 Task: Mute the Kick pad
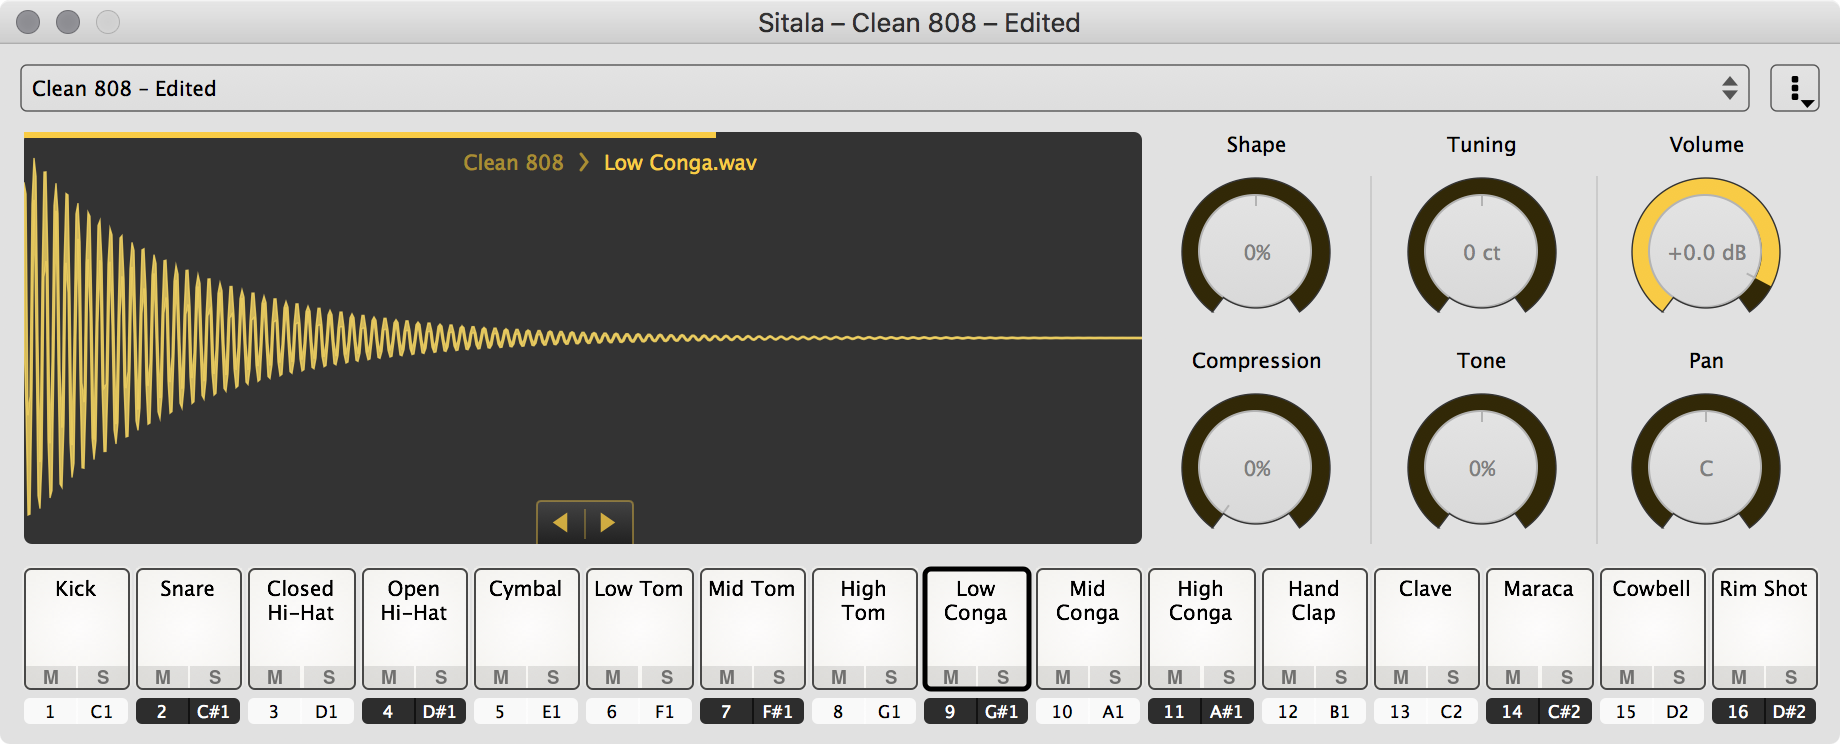point(51,677)
